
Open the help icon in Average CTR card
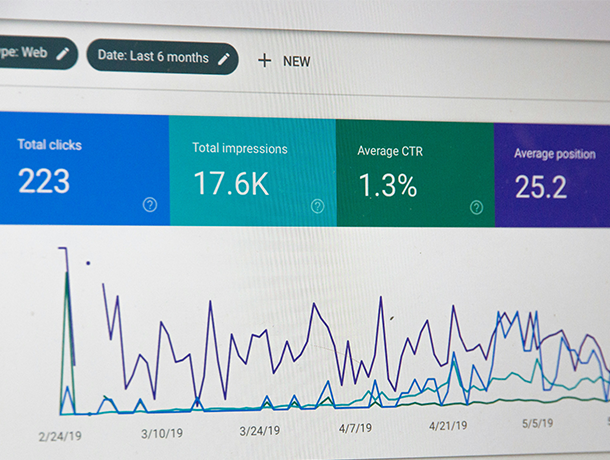coord(477,207)
